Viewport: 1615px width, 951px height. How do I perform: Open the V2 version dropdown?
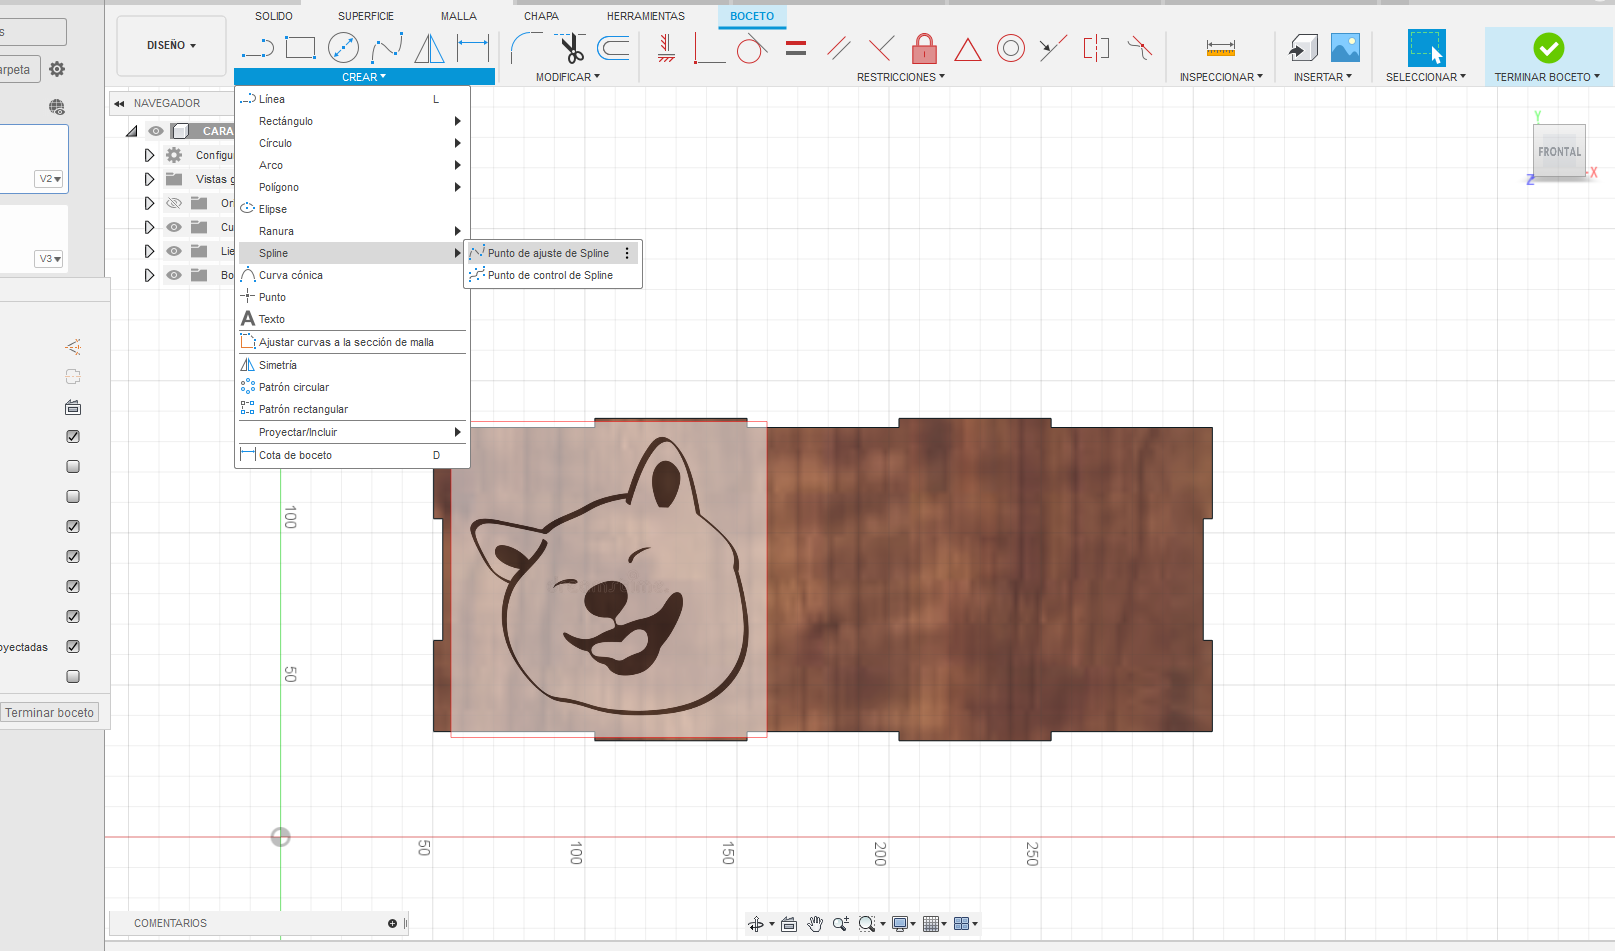pos(50,179)
